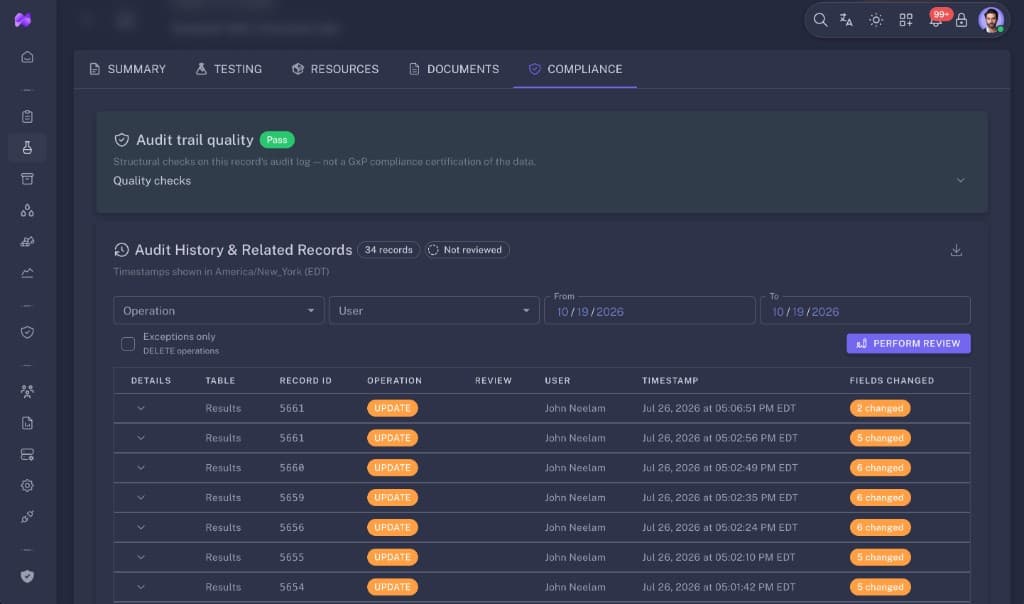The width and height of the screenshot is (1024, 604).
Task: Open the shield check icon in sidebar
Action: (27, 332)
